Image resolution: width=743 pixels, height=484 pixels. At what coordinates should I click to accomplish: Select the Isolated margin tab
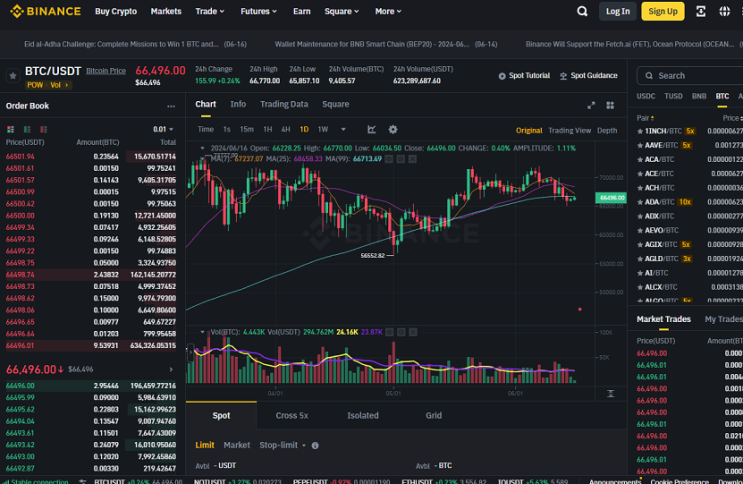(x=362, y=416)
